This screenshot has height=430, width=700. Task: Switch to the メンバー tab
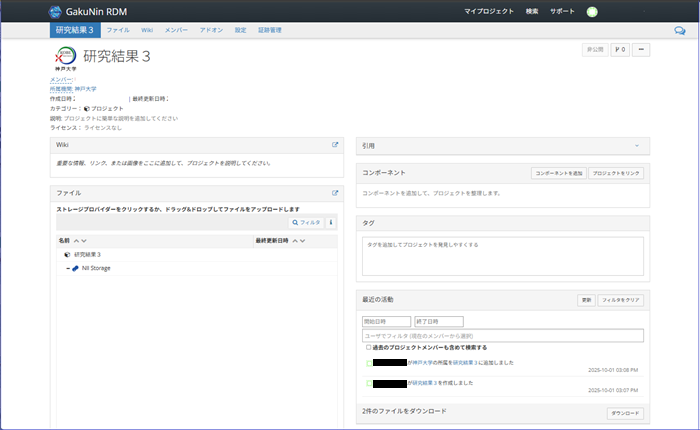click(x=176, y=31)
